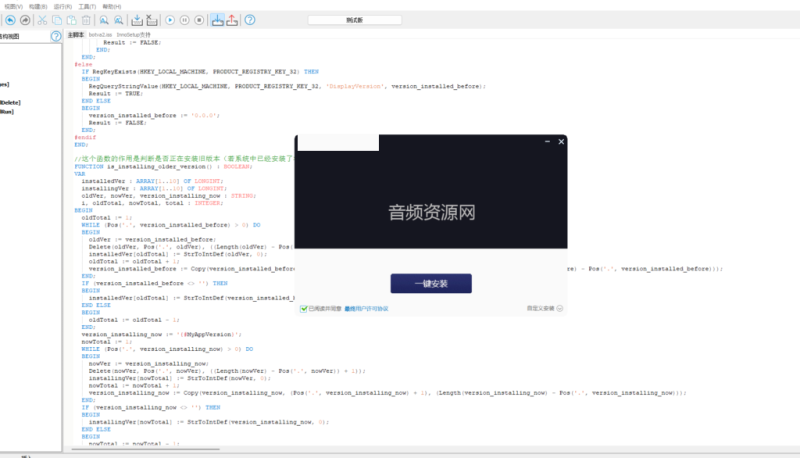Viewport: 800px width, 458px height.
Task: Open the 用户许可协议 license link
Action: click(x=367, y=309)
